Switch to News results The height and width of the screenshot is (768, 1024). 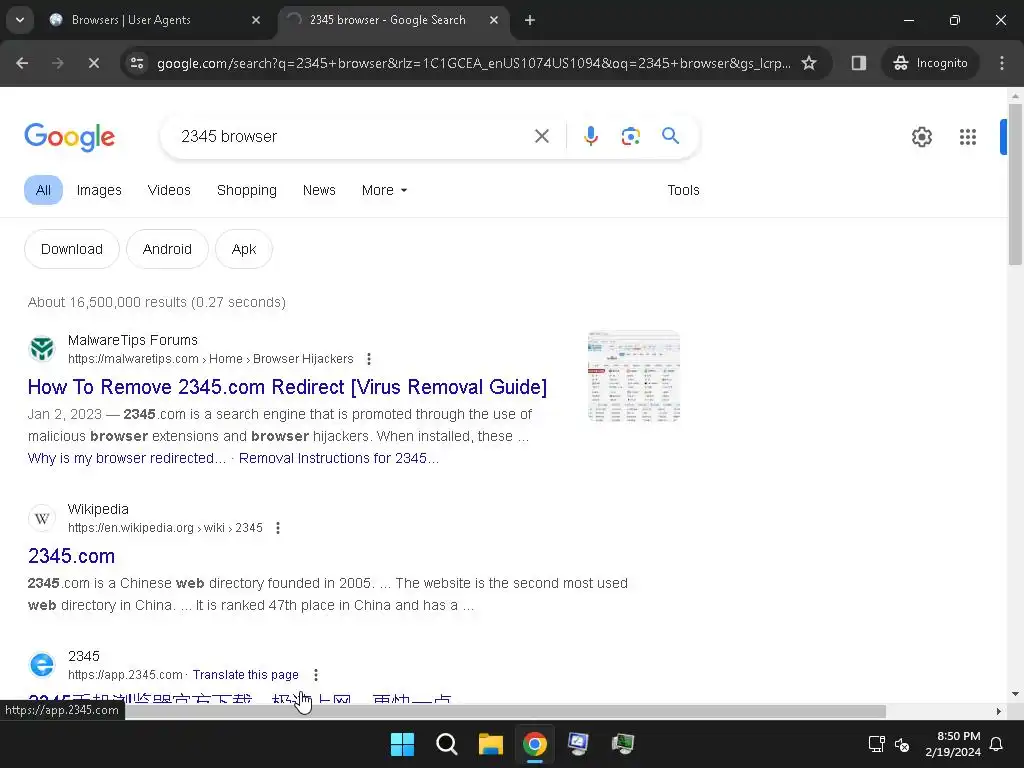pyautogui.click(x=319, y=190)
